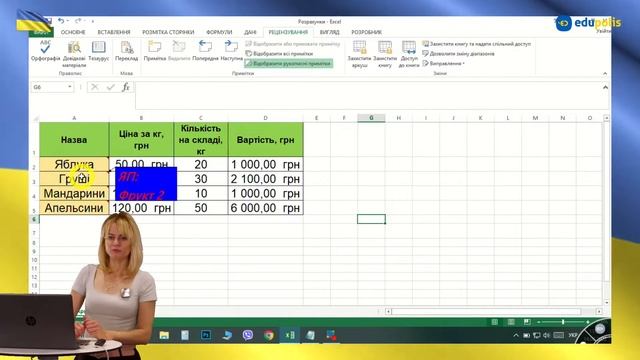Open the ФОРМУЛИ ribbon tab
Viewport: 640px width, 360px height.
219,32
